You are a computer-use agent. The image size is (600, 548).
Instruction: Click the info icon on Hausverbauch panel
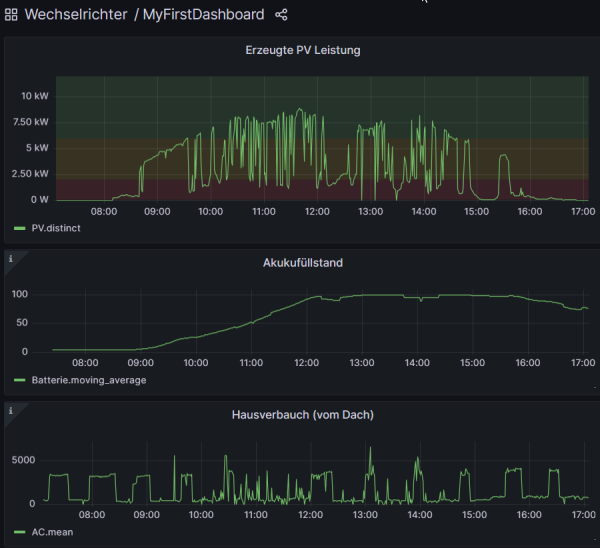11,411
